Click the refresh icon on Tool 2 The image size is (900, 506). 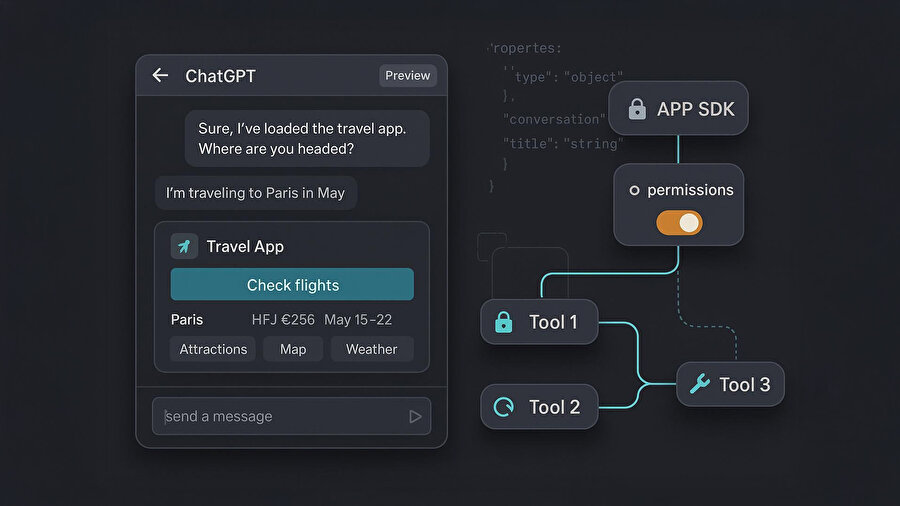click(504, 407)
